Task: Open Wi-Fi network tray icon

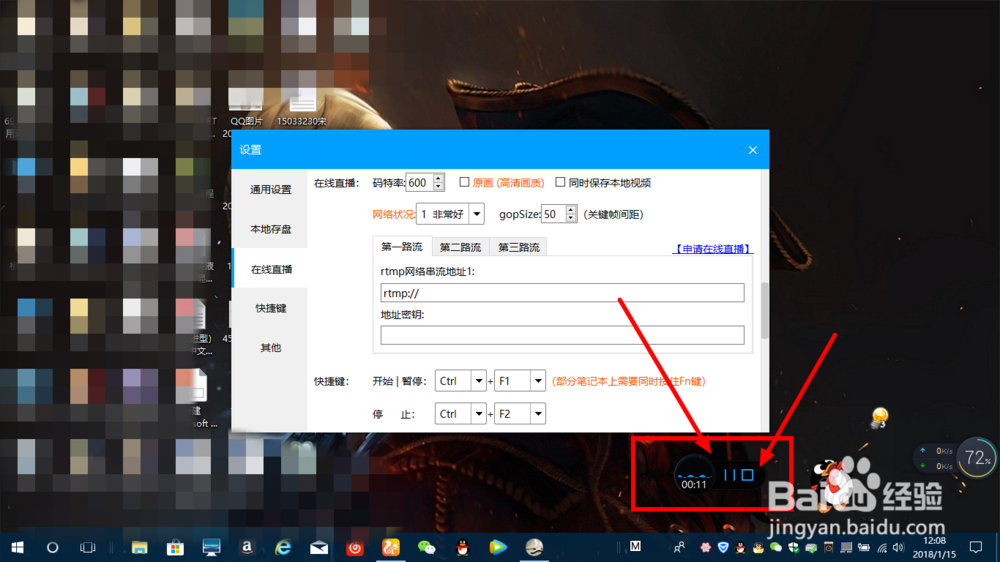Action: (x=882, y=547)
